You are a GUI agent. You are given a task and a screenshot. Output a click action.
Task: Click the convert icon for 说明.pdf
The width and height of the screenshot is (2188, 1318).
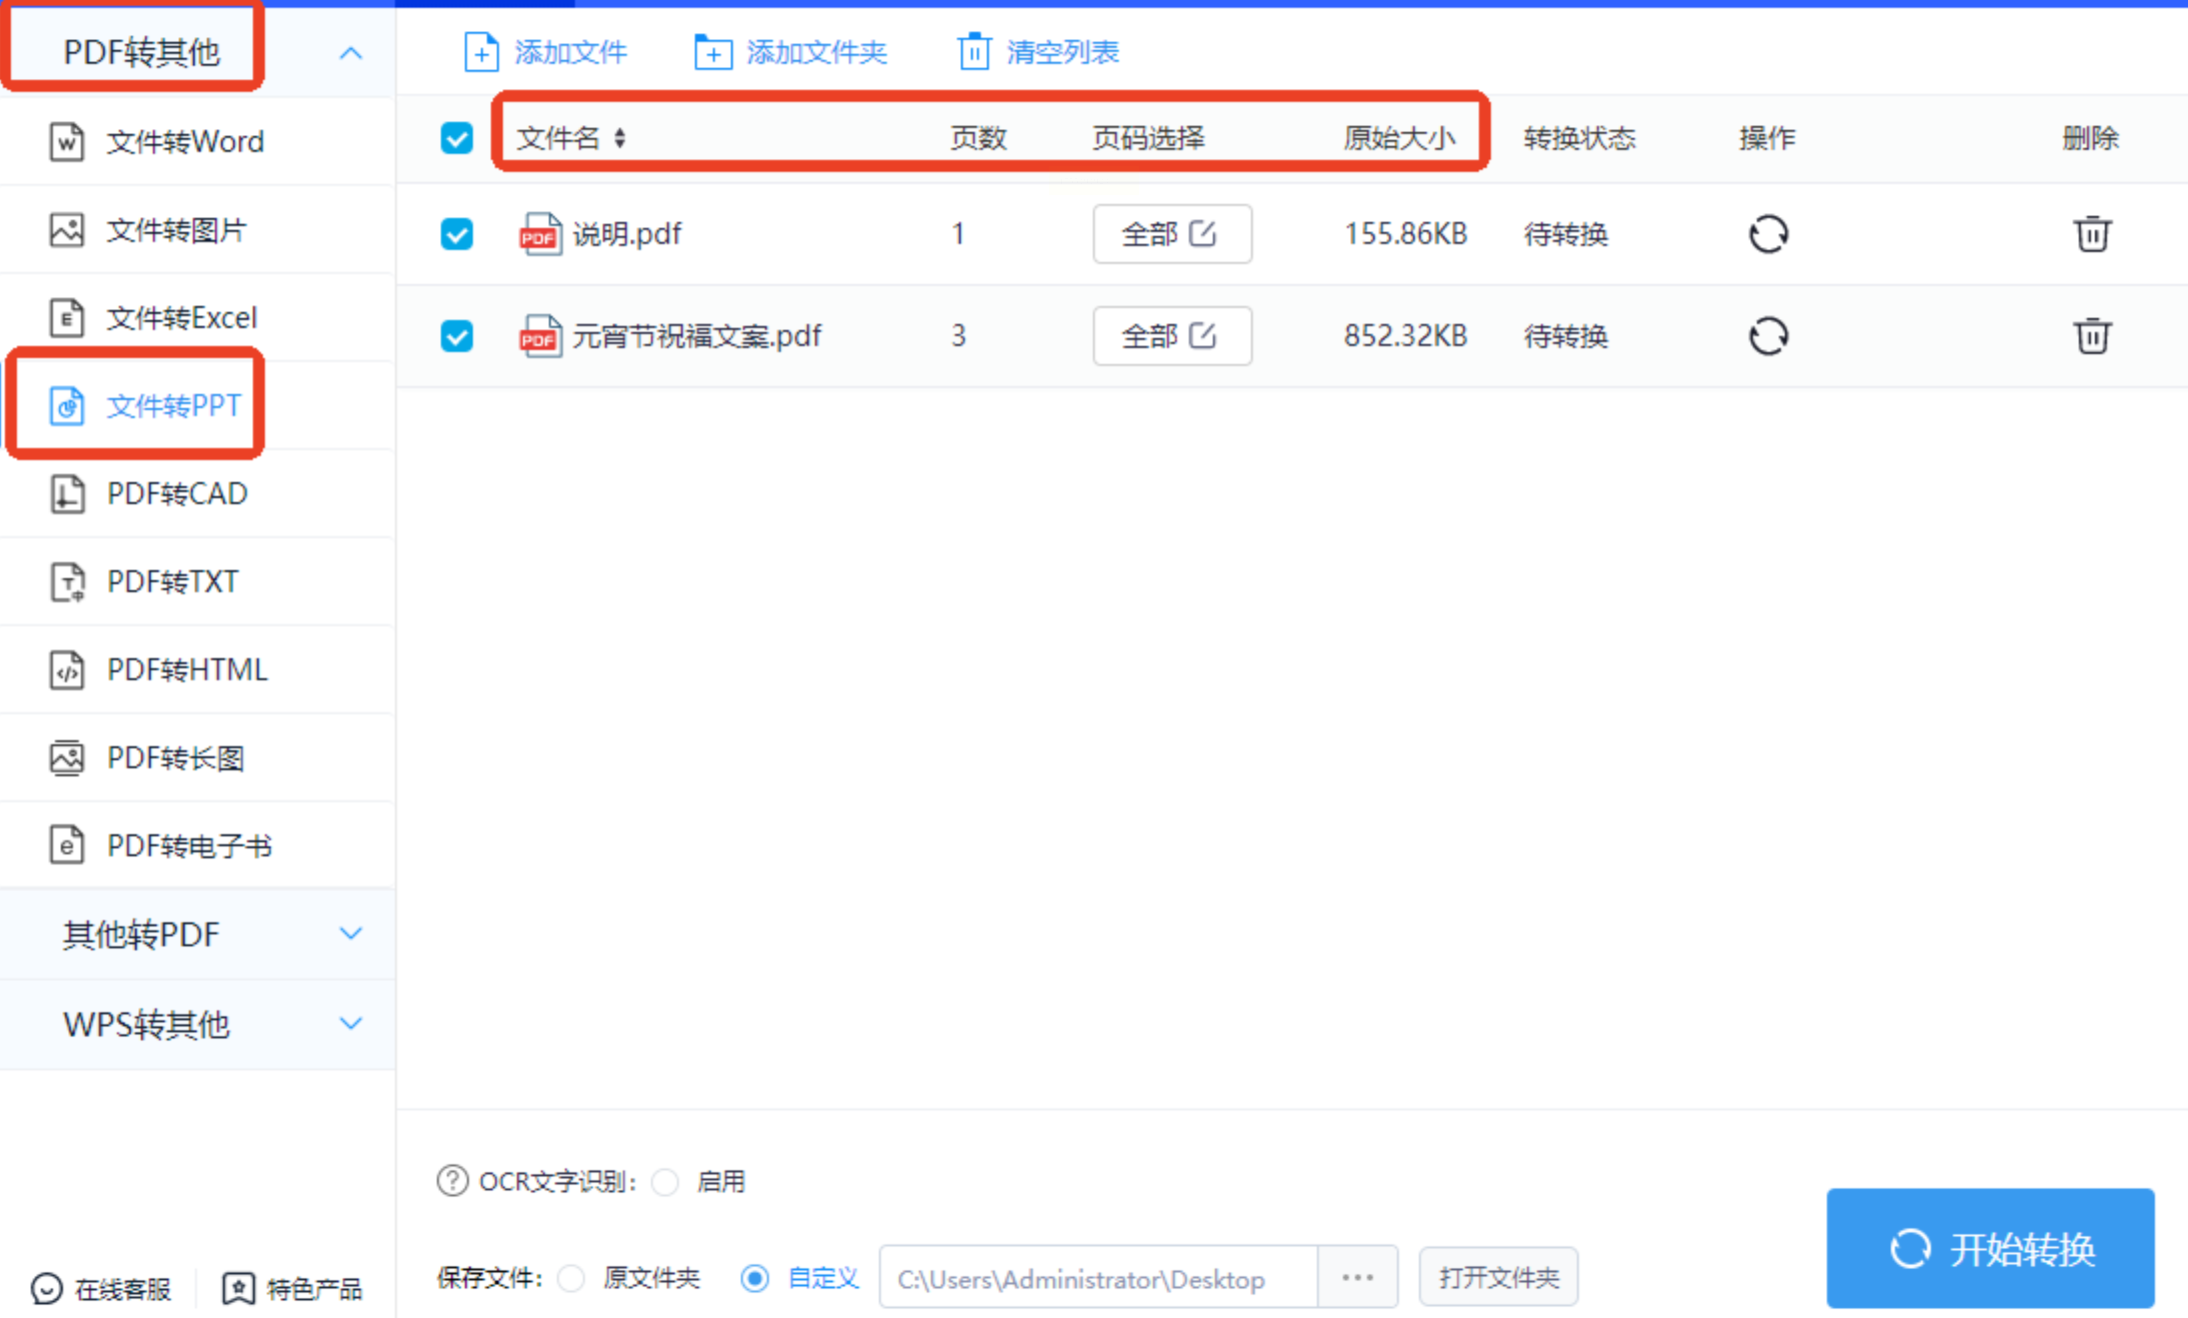pyautogui.click(x=1768, y=234)
